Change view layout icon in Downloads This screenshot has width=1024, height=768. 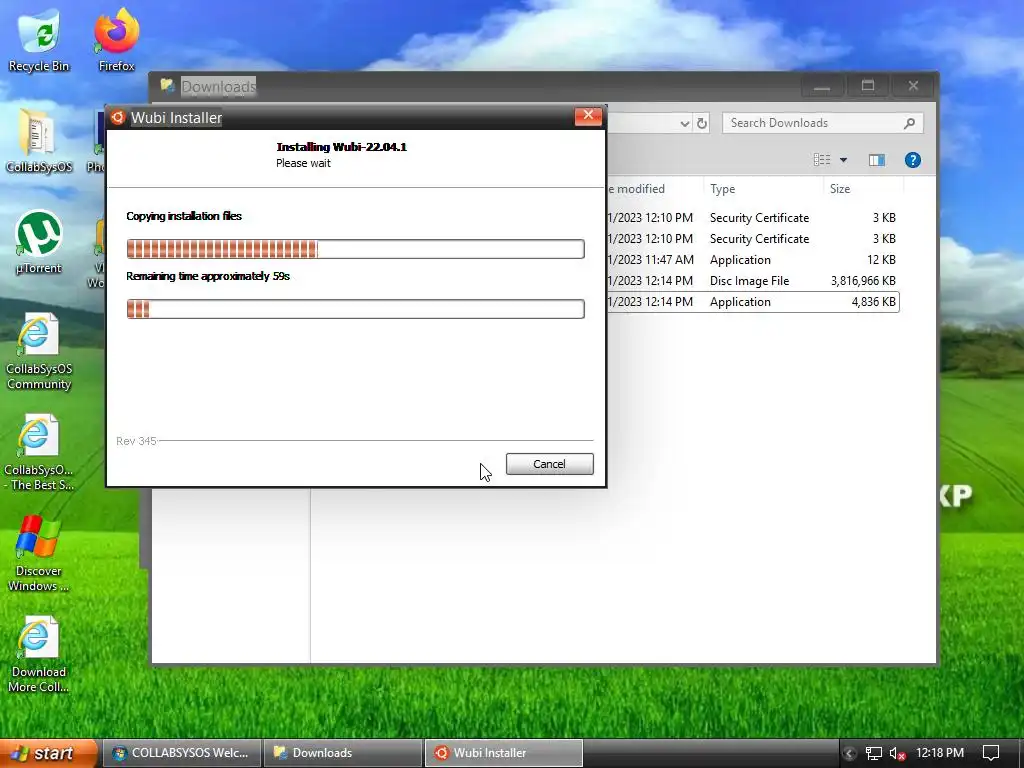point(822,160)
